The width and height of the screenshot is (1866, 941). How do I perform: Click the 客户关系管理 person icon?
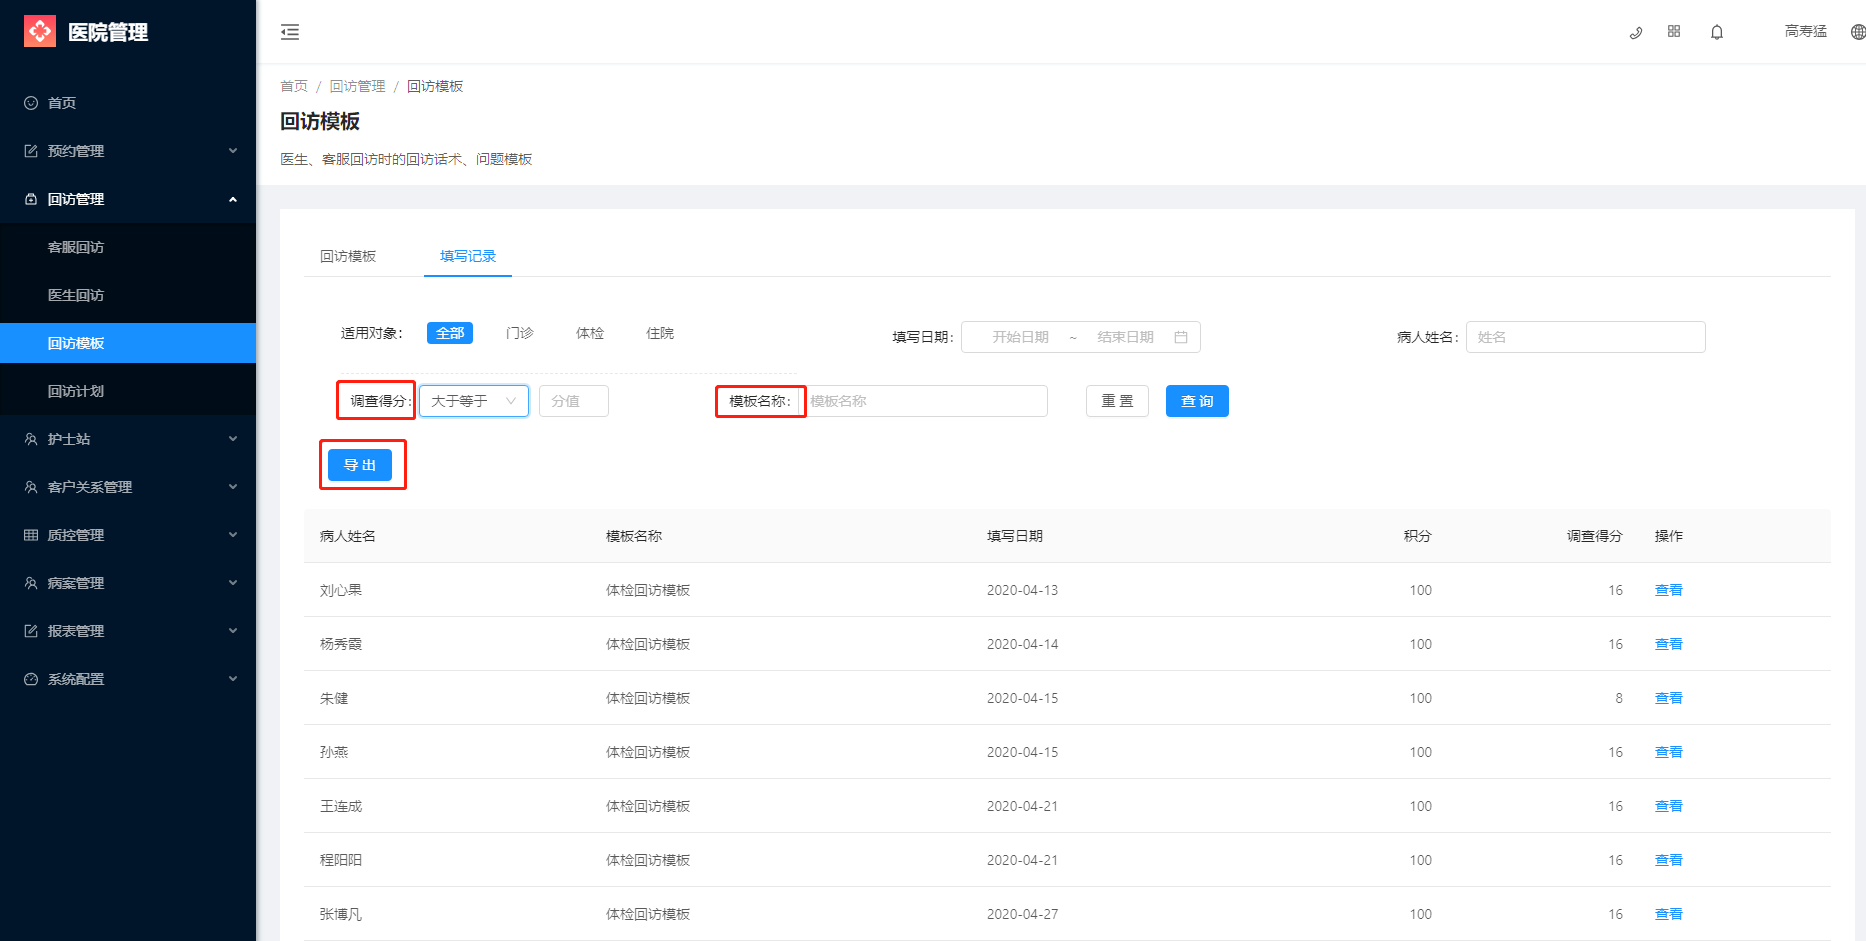click(31, 487)
